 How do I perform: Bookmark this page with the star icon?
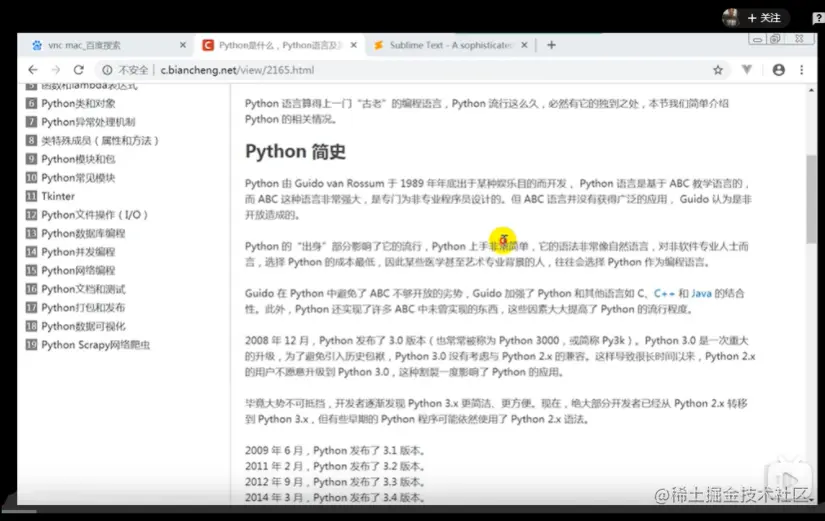coord(718,69)
